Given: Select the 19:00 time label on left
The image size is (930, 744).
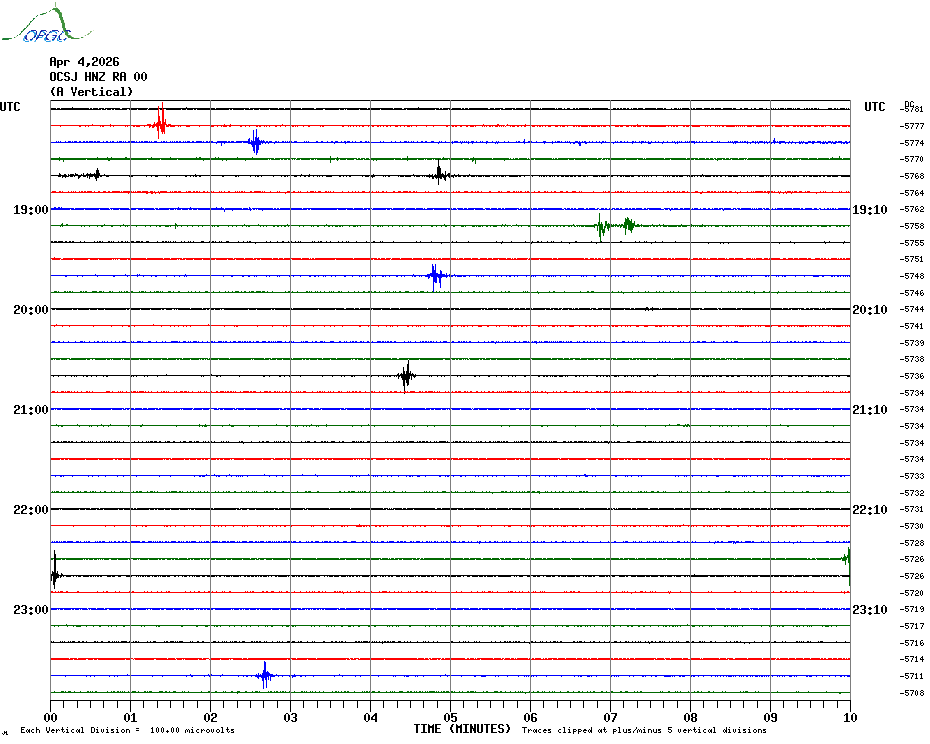Looking at the screenshot, I should (30, 210).
